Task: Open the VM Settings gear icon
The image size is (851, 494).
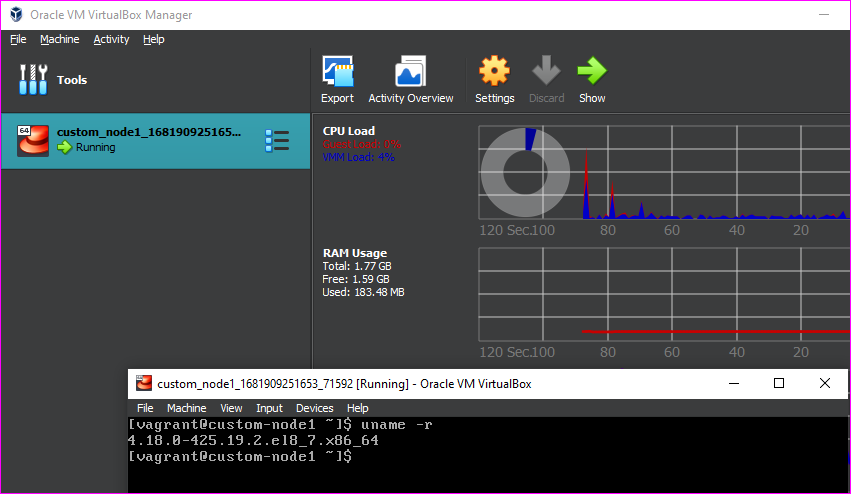Action: (494, 71)
